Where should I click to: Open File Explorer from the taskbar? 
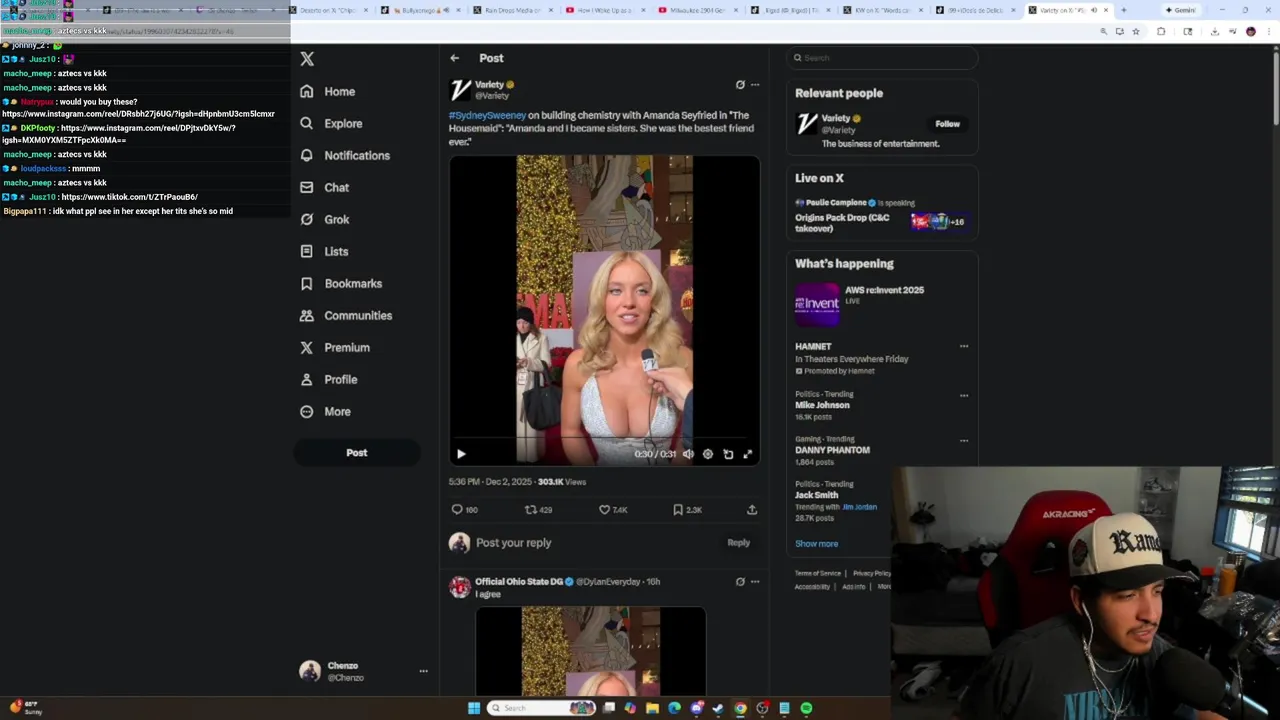click(x=652, y=708)
